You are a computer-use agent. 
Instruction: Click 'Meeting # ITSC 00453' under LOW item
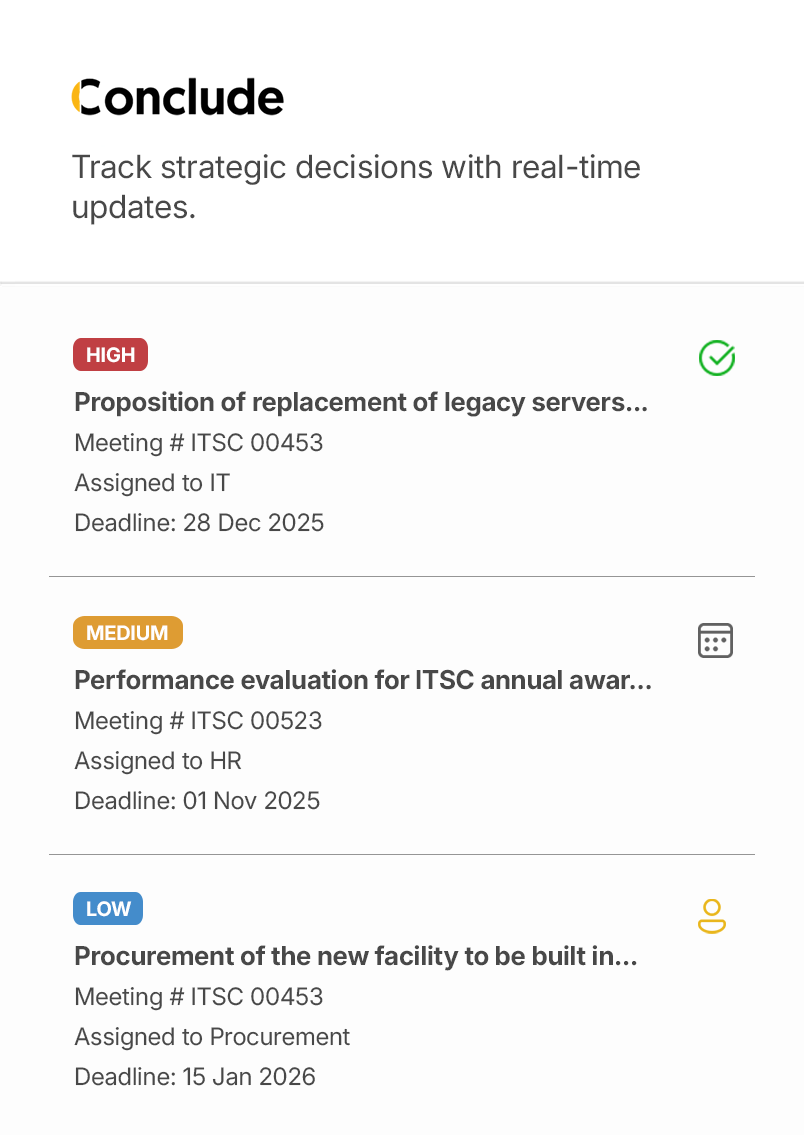pos(199,997)
